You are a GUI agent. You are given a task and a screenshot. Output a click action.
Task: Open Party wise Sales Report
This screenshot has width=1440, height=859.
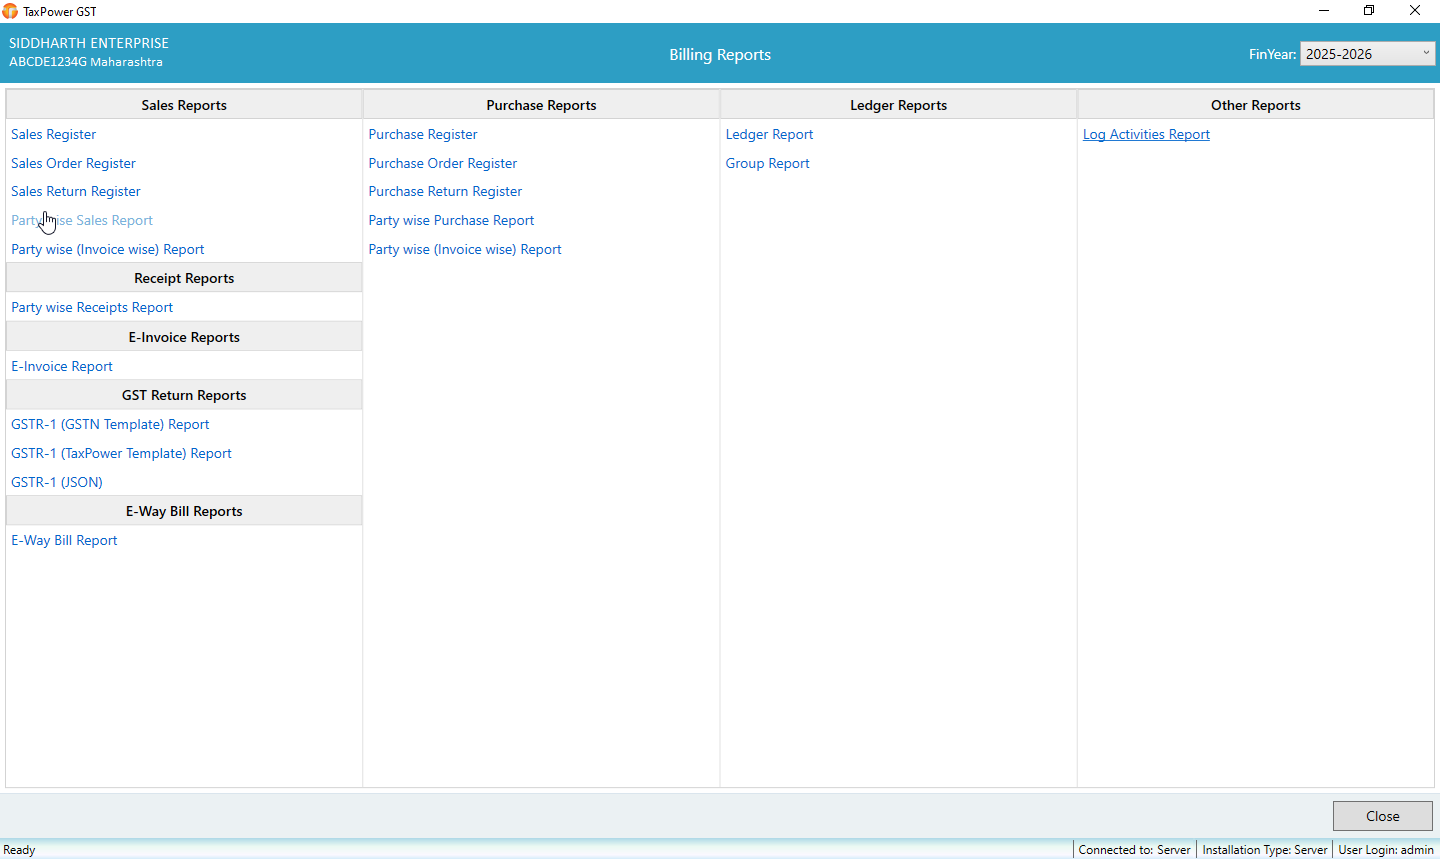click(82, 220)
